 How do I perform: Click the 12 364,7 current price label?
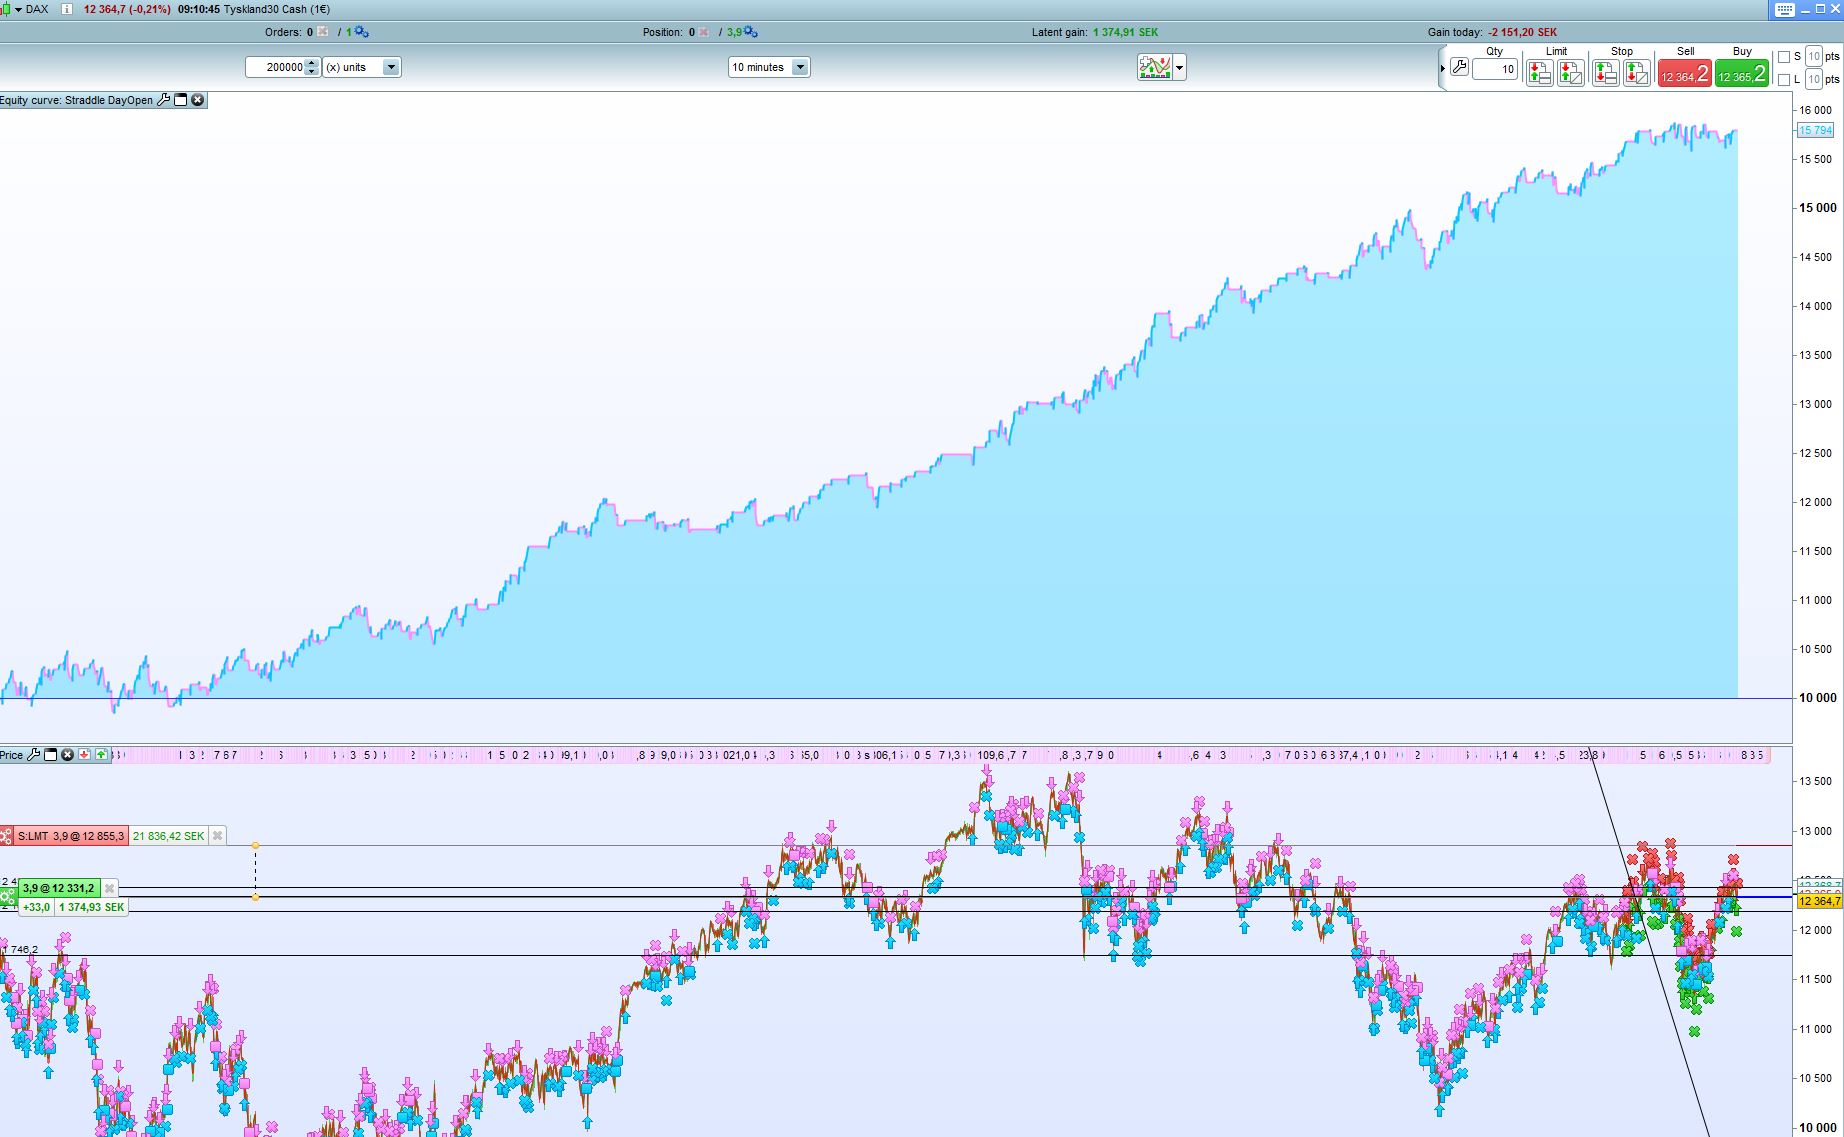1819,902
